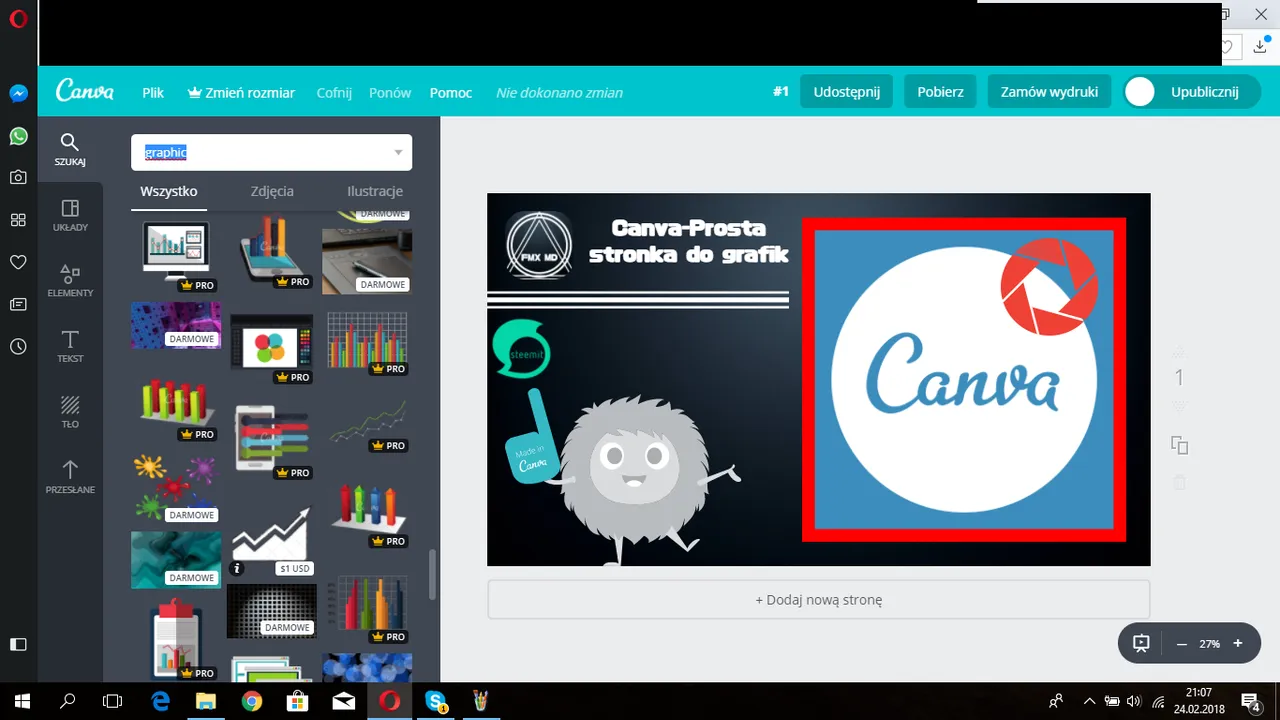Screen dimensions: 1280x720
Task: Open Skype from the taskbar
Action: click(436, 701)
